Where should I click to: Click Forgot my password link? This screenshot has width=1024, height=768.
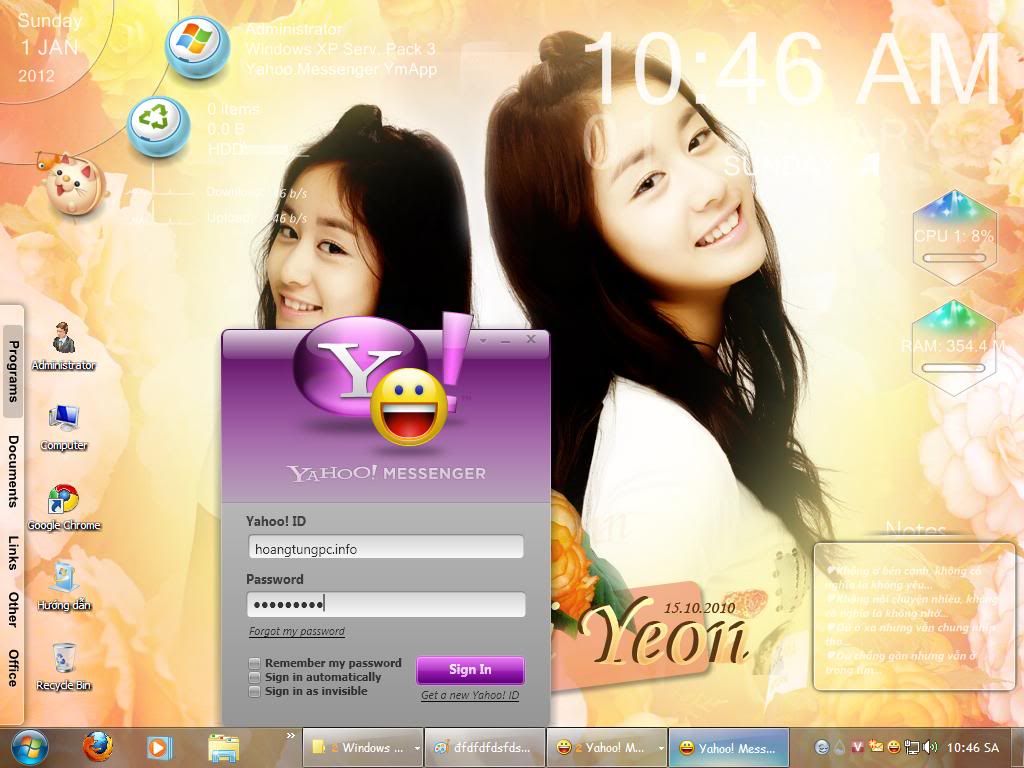coord(296,632)
